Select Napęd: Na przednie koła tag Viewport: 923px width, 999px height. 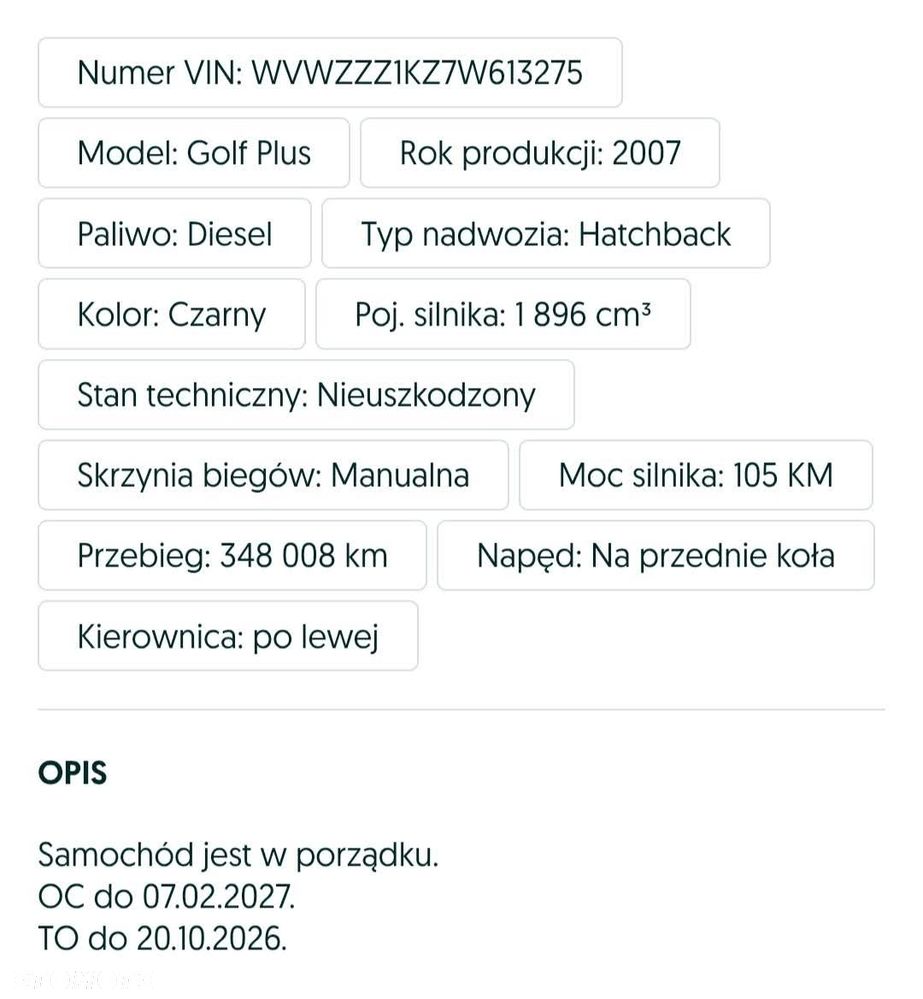(655, 556)
